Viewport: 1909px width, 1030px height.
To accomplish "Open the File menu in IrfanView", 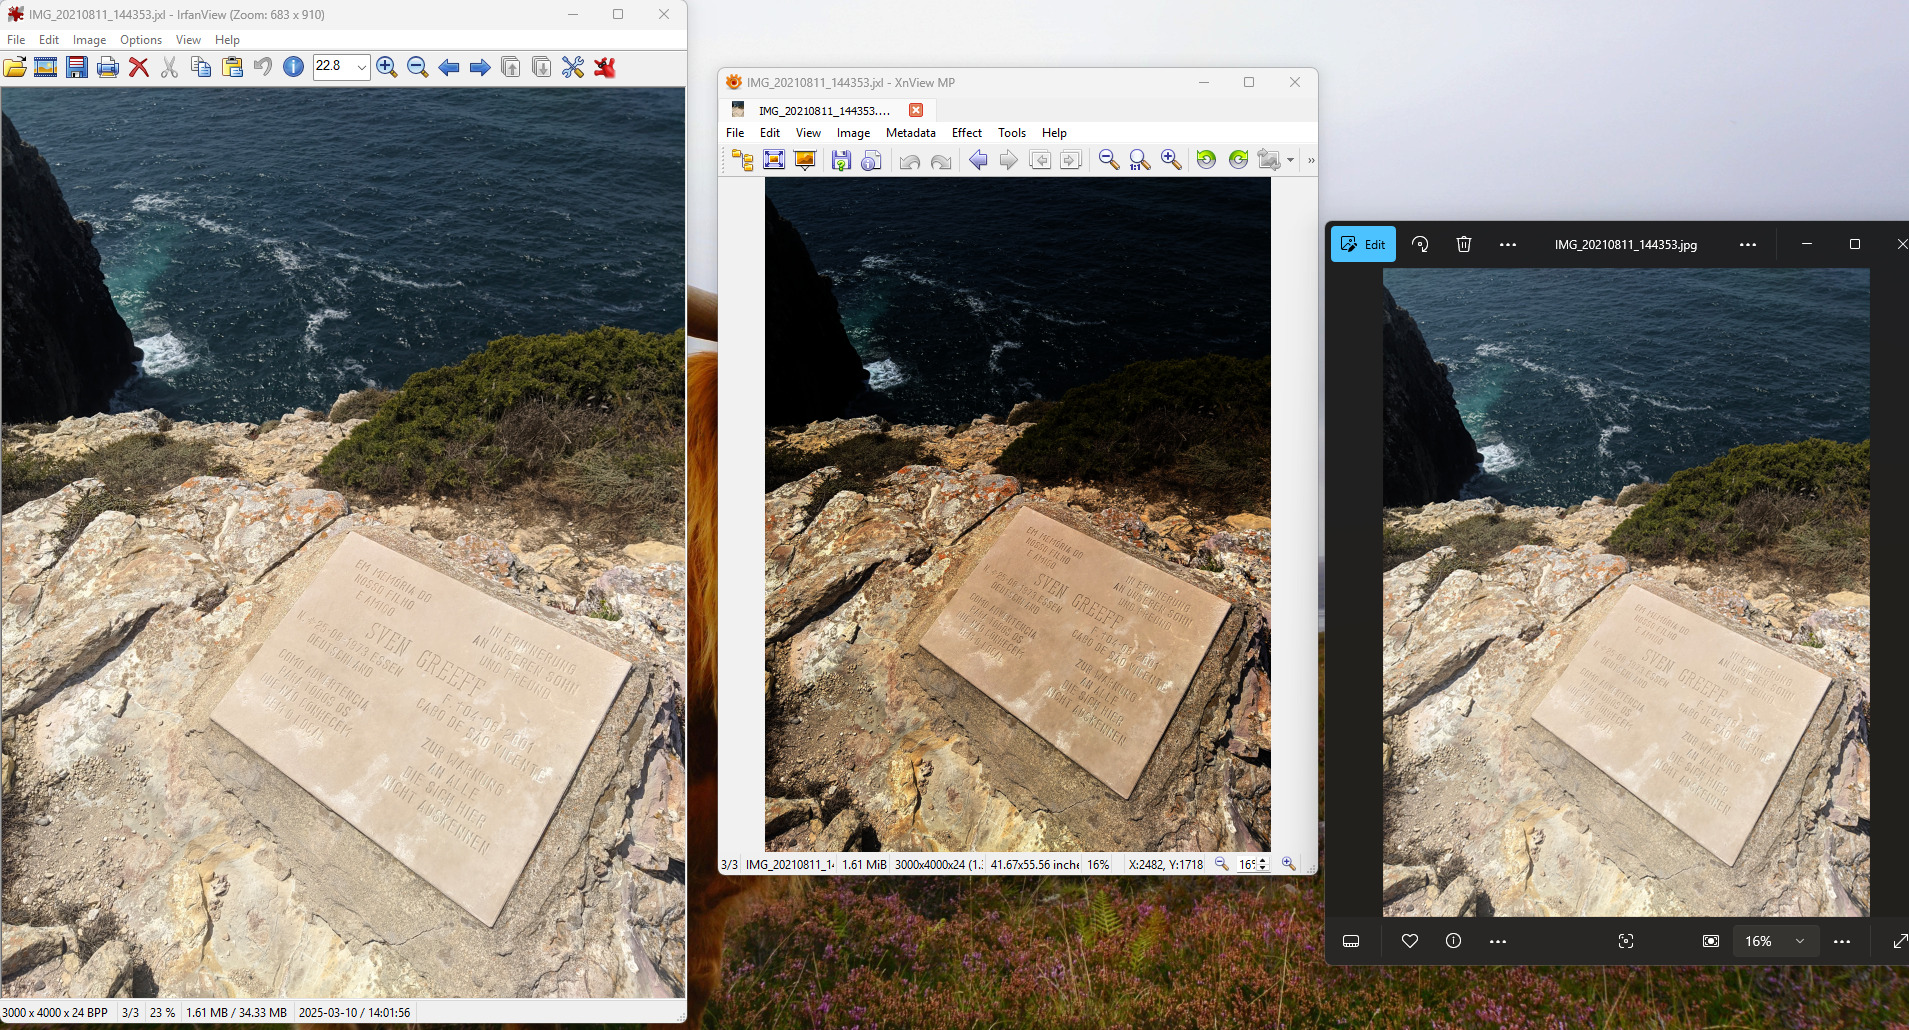I will click(x=16, y=40).
